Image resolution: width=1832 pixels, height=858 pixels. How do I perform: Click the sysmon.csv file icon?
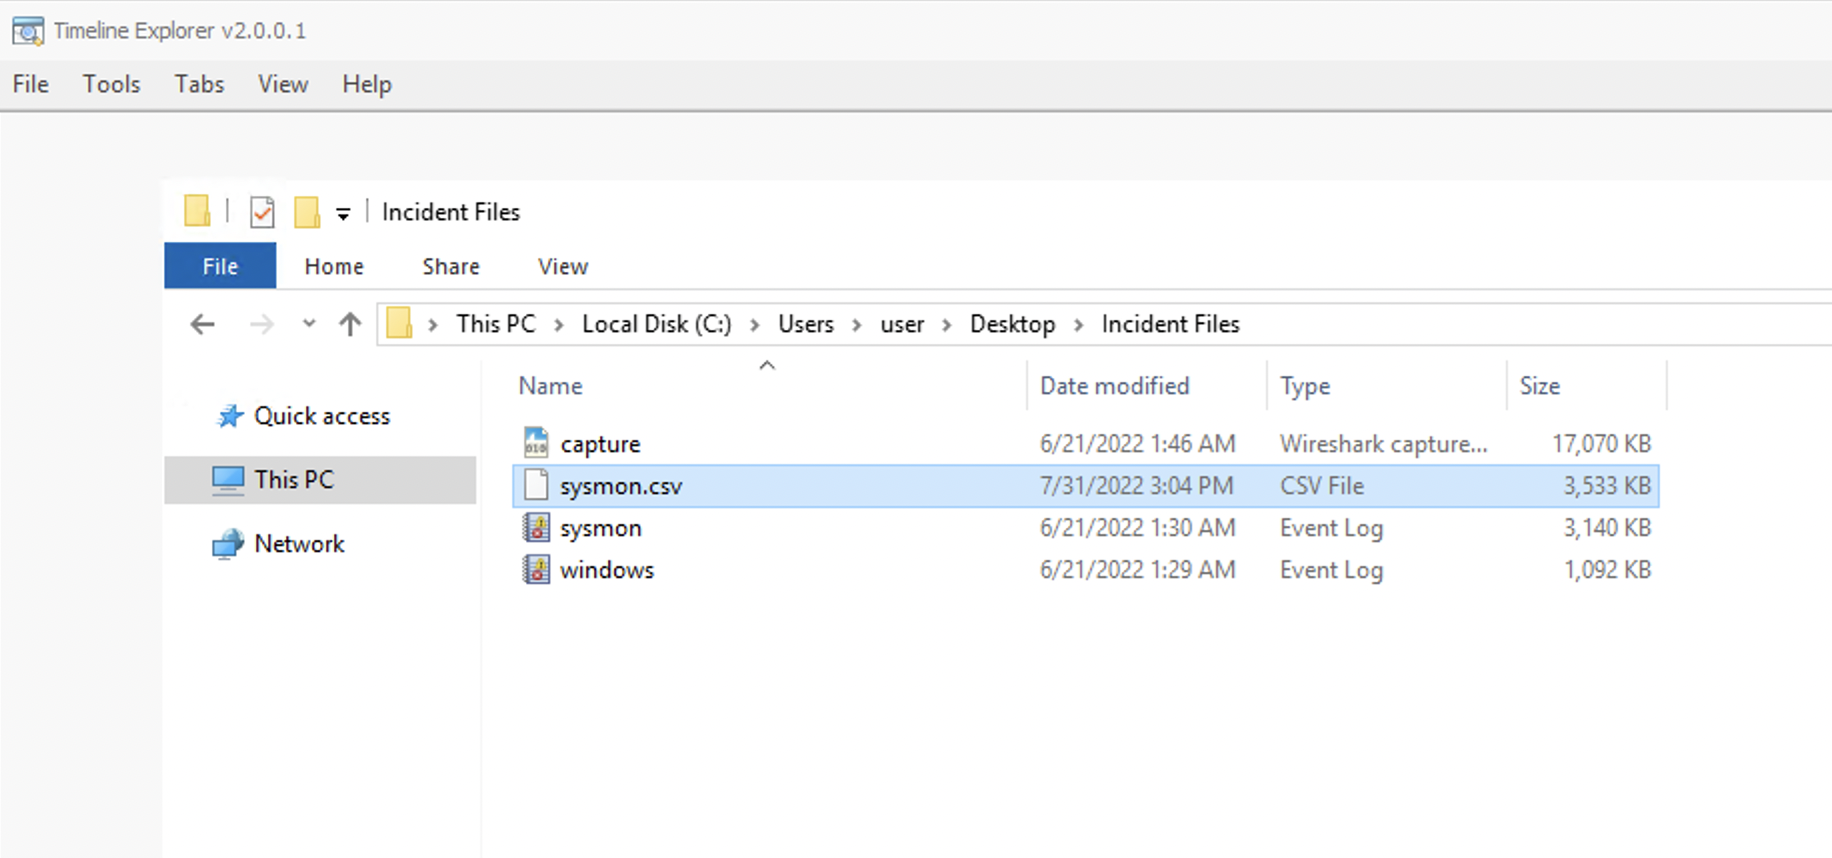(x=536, y=485)
